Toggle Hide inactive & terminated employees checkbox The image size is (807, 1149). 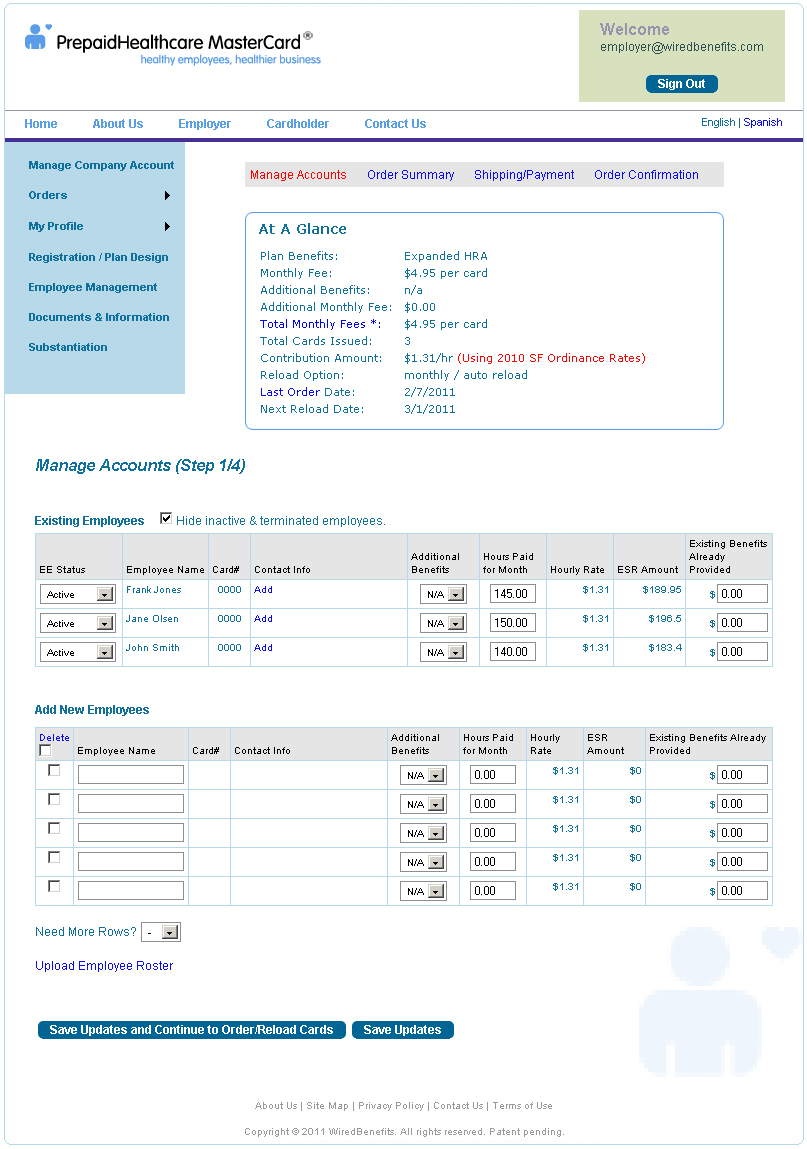point(166,519)
